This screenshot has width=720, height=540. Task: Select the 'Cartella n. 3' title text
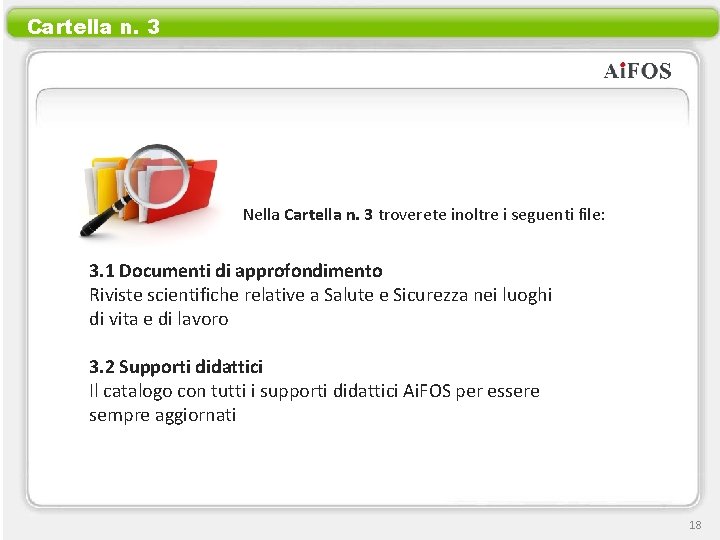[x=94, y=27]
